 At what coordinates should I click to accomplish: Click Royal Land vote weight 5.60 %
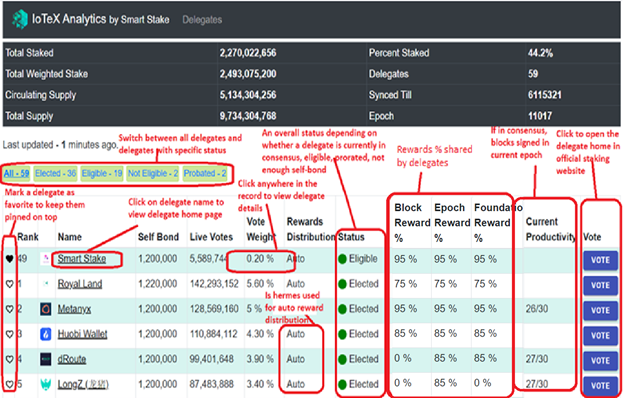[x=260, y=284]
